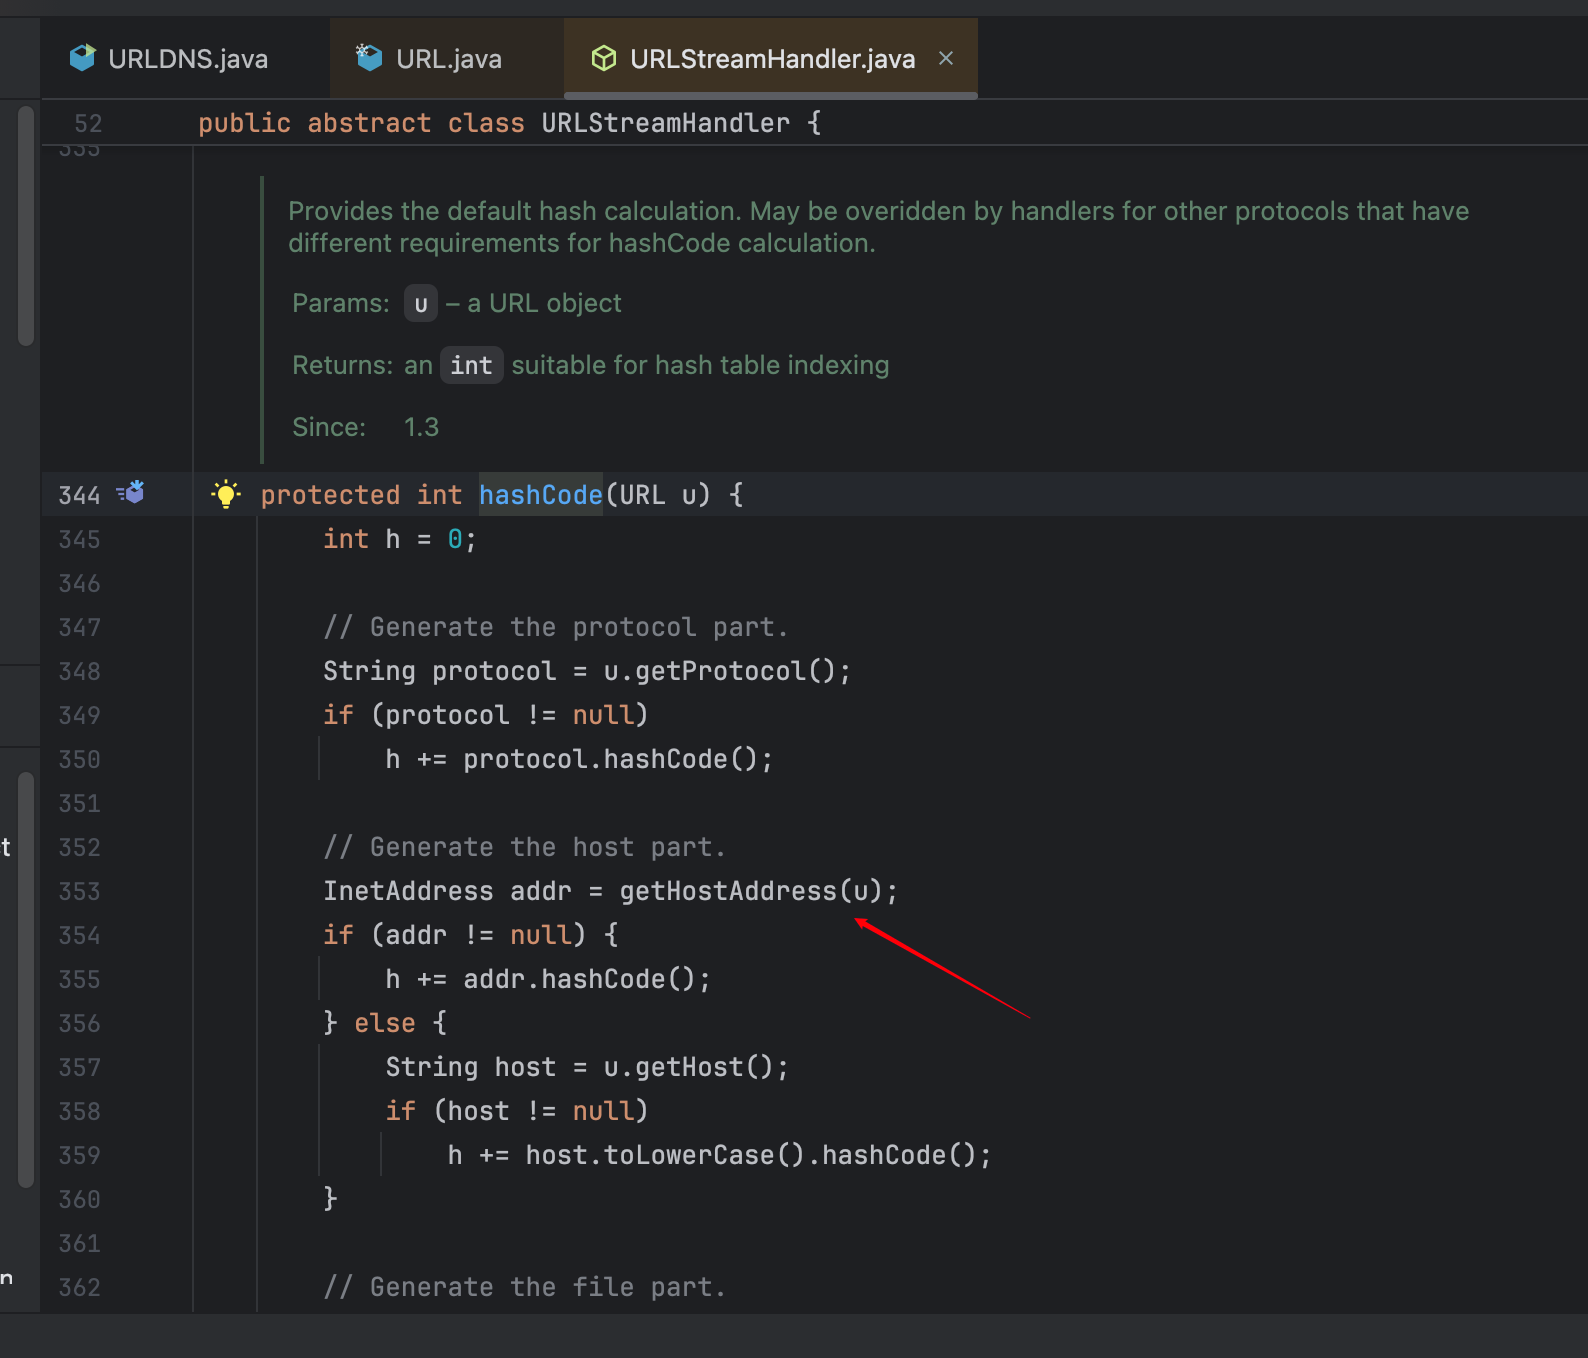This screenshot has width=1588, height=1358.
Task: Click the overridden-method gutter icon on line 344
Action: [131, 492]
